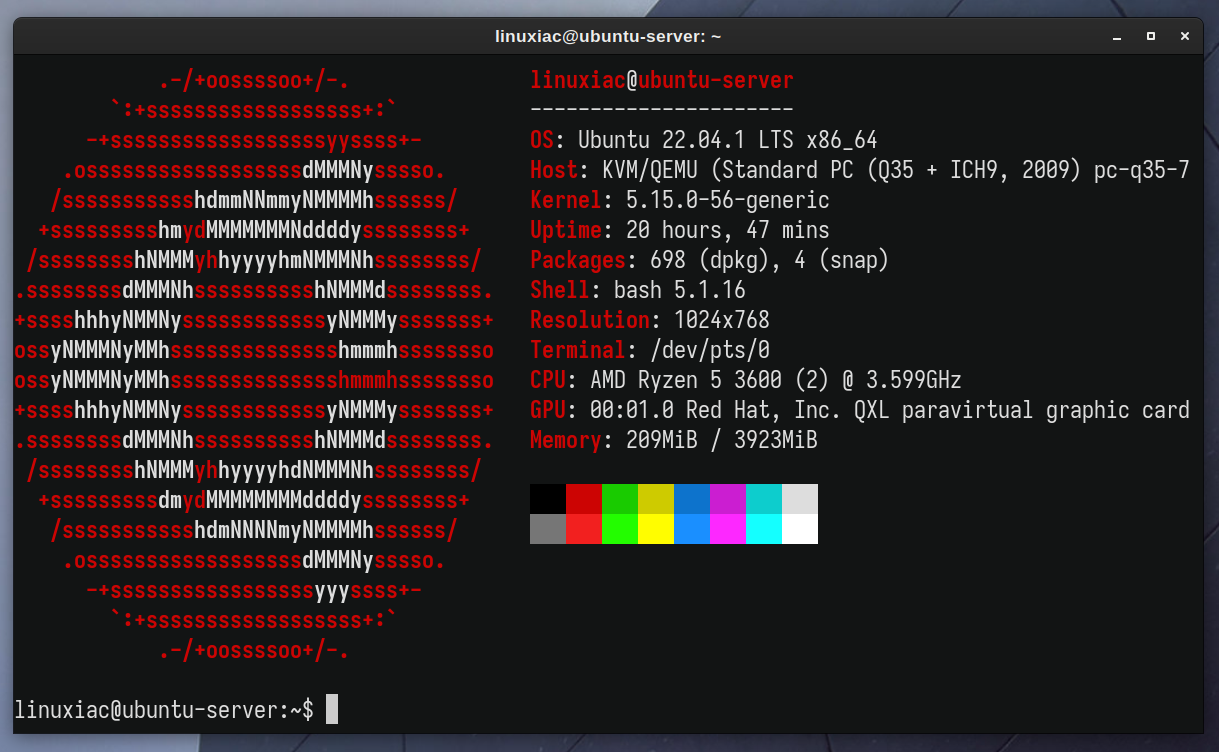
Task: Click the Resolution line 1024x768
Action: (x=650, y=320)
